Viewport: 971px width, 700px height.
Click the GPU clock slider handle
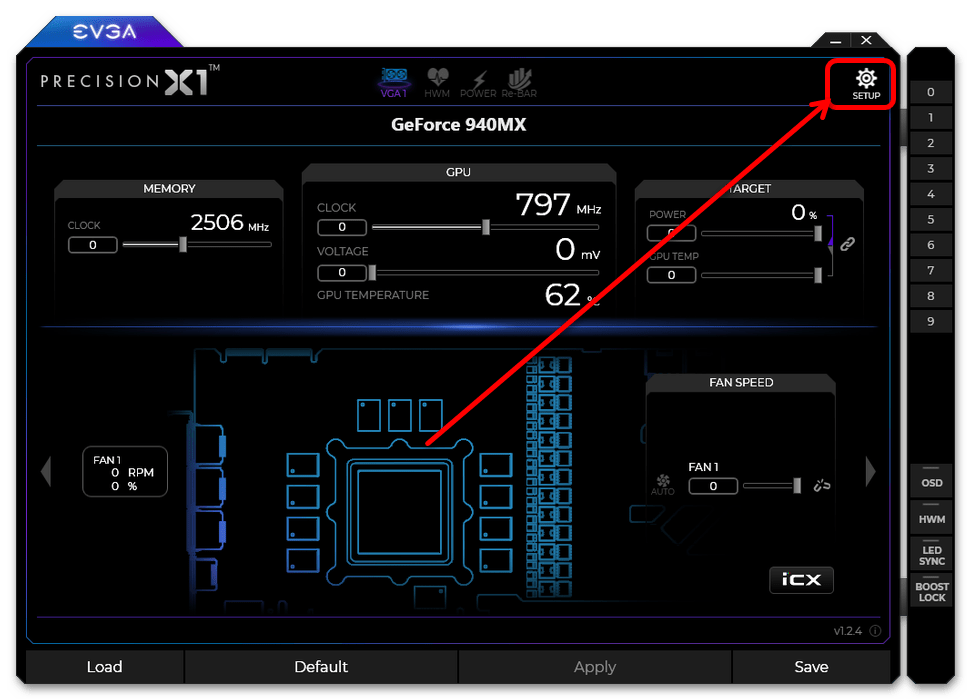coord(486,227)
